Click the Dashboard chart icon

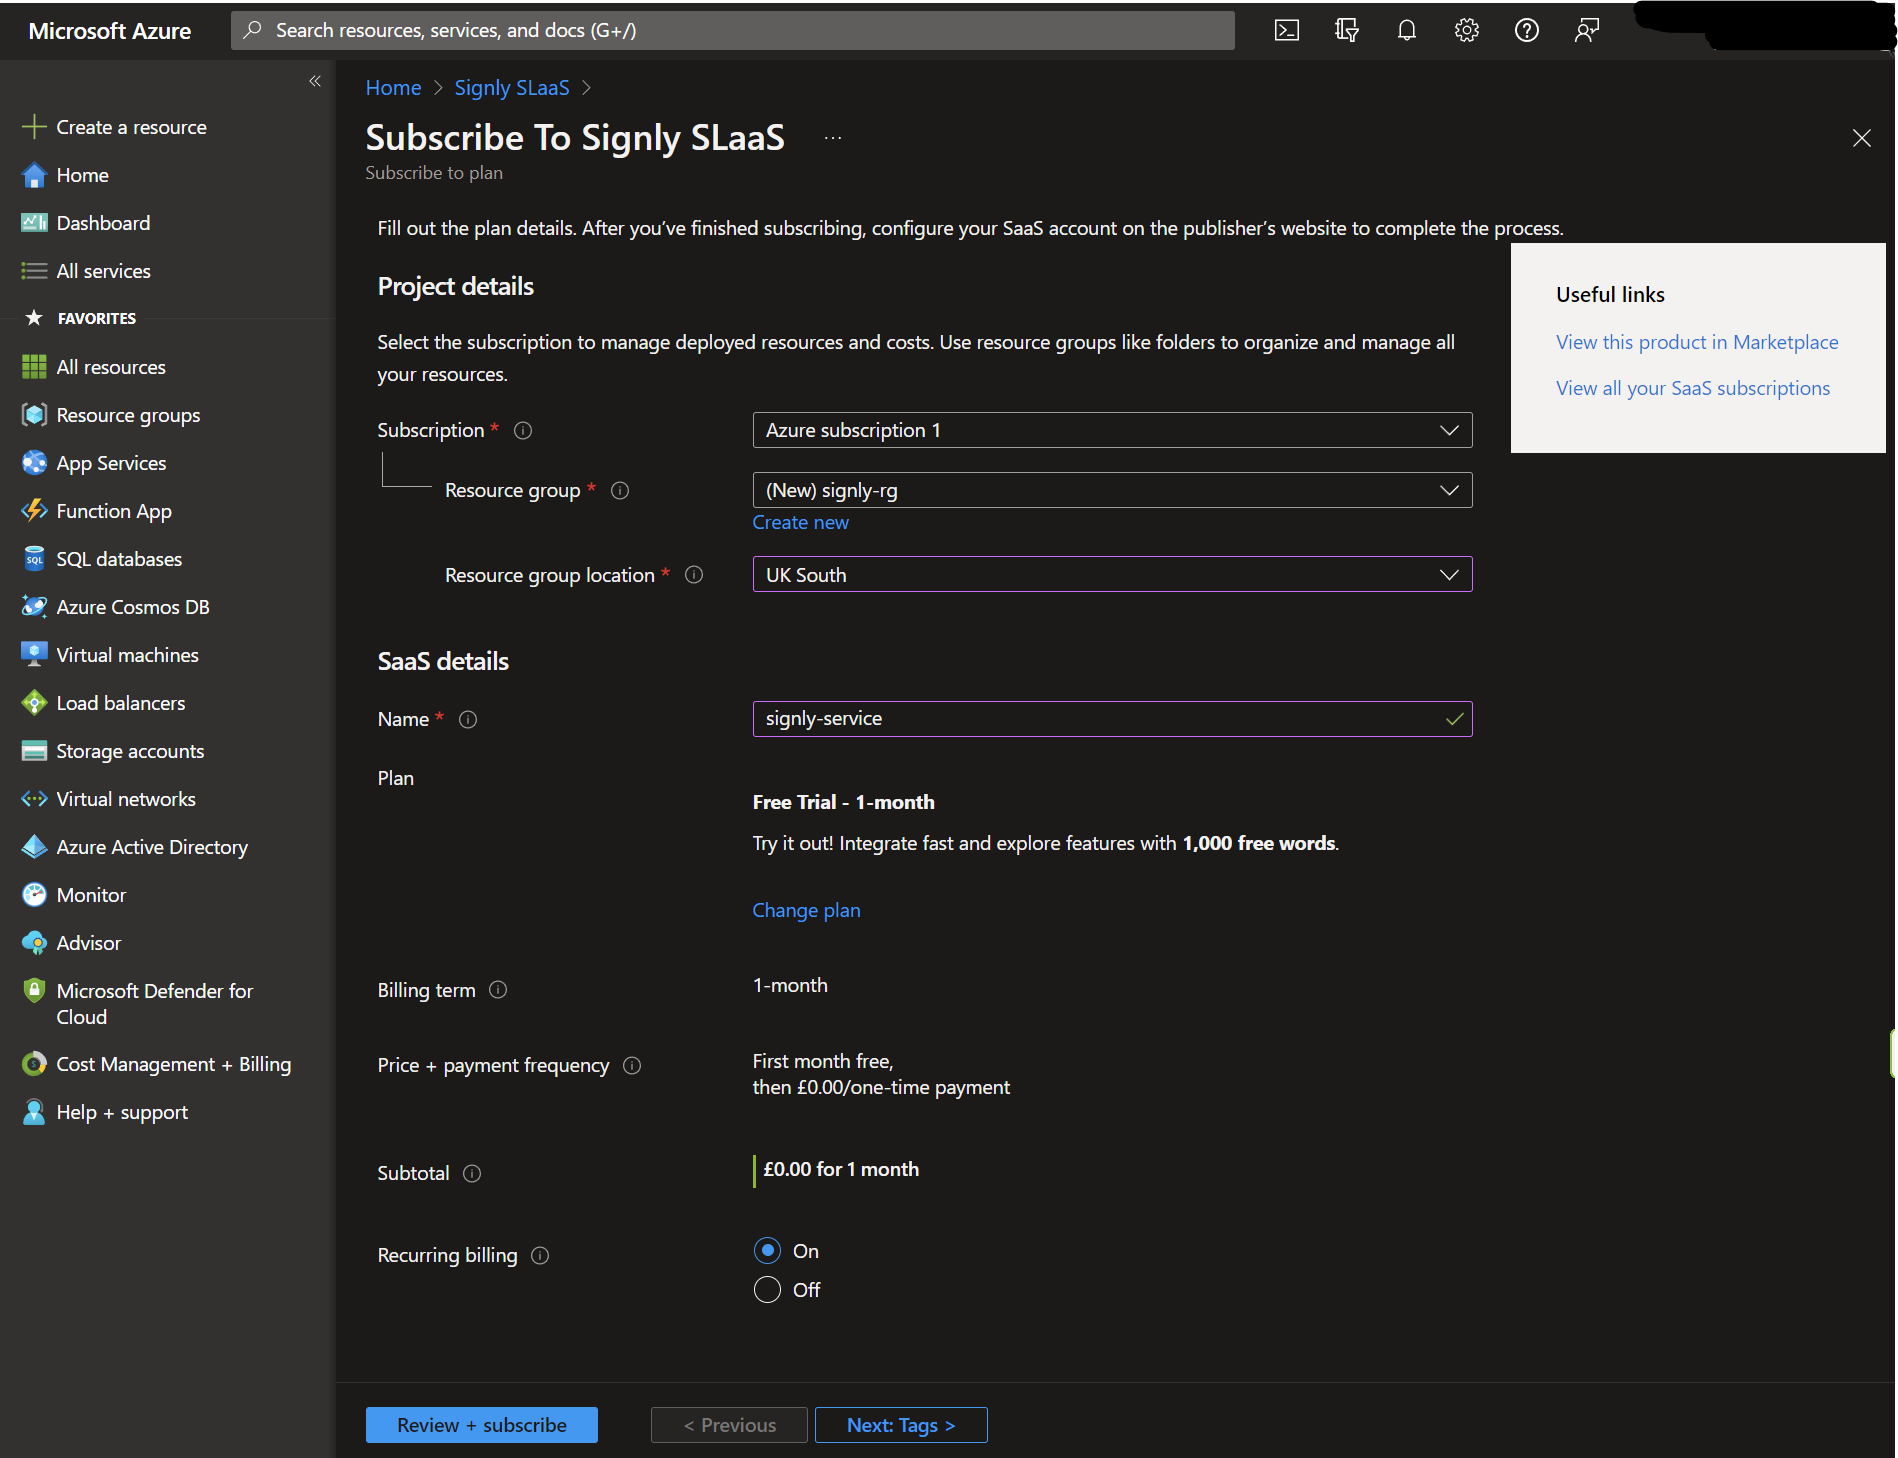click(34, 223)
